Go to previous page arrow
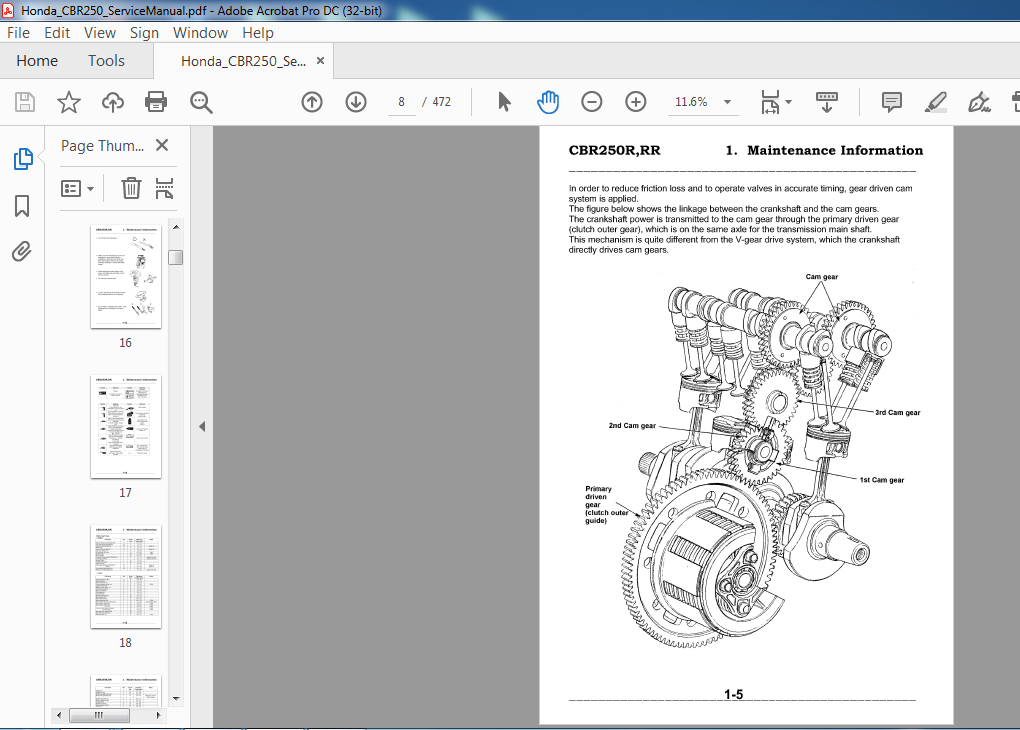Viewport: 1020px width, 730px height. coord(312,102)
